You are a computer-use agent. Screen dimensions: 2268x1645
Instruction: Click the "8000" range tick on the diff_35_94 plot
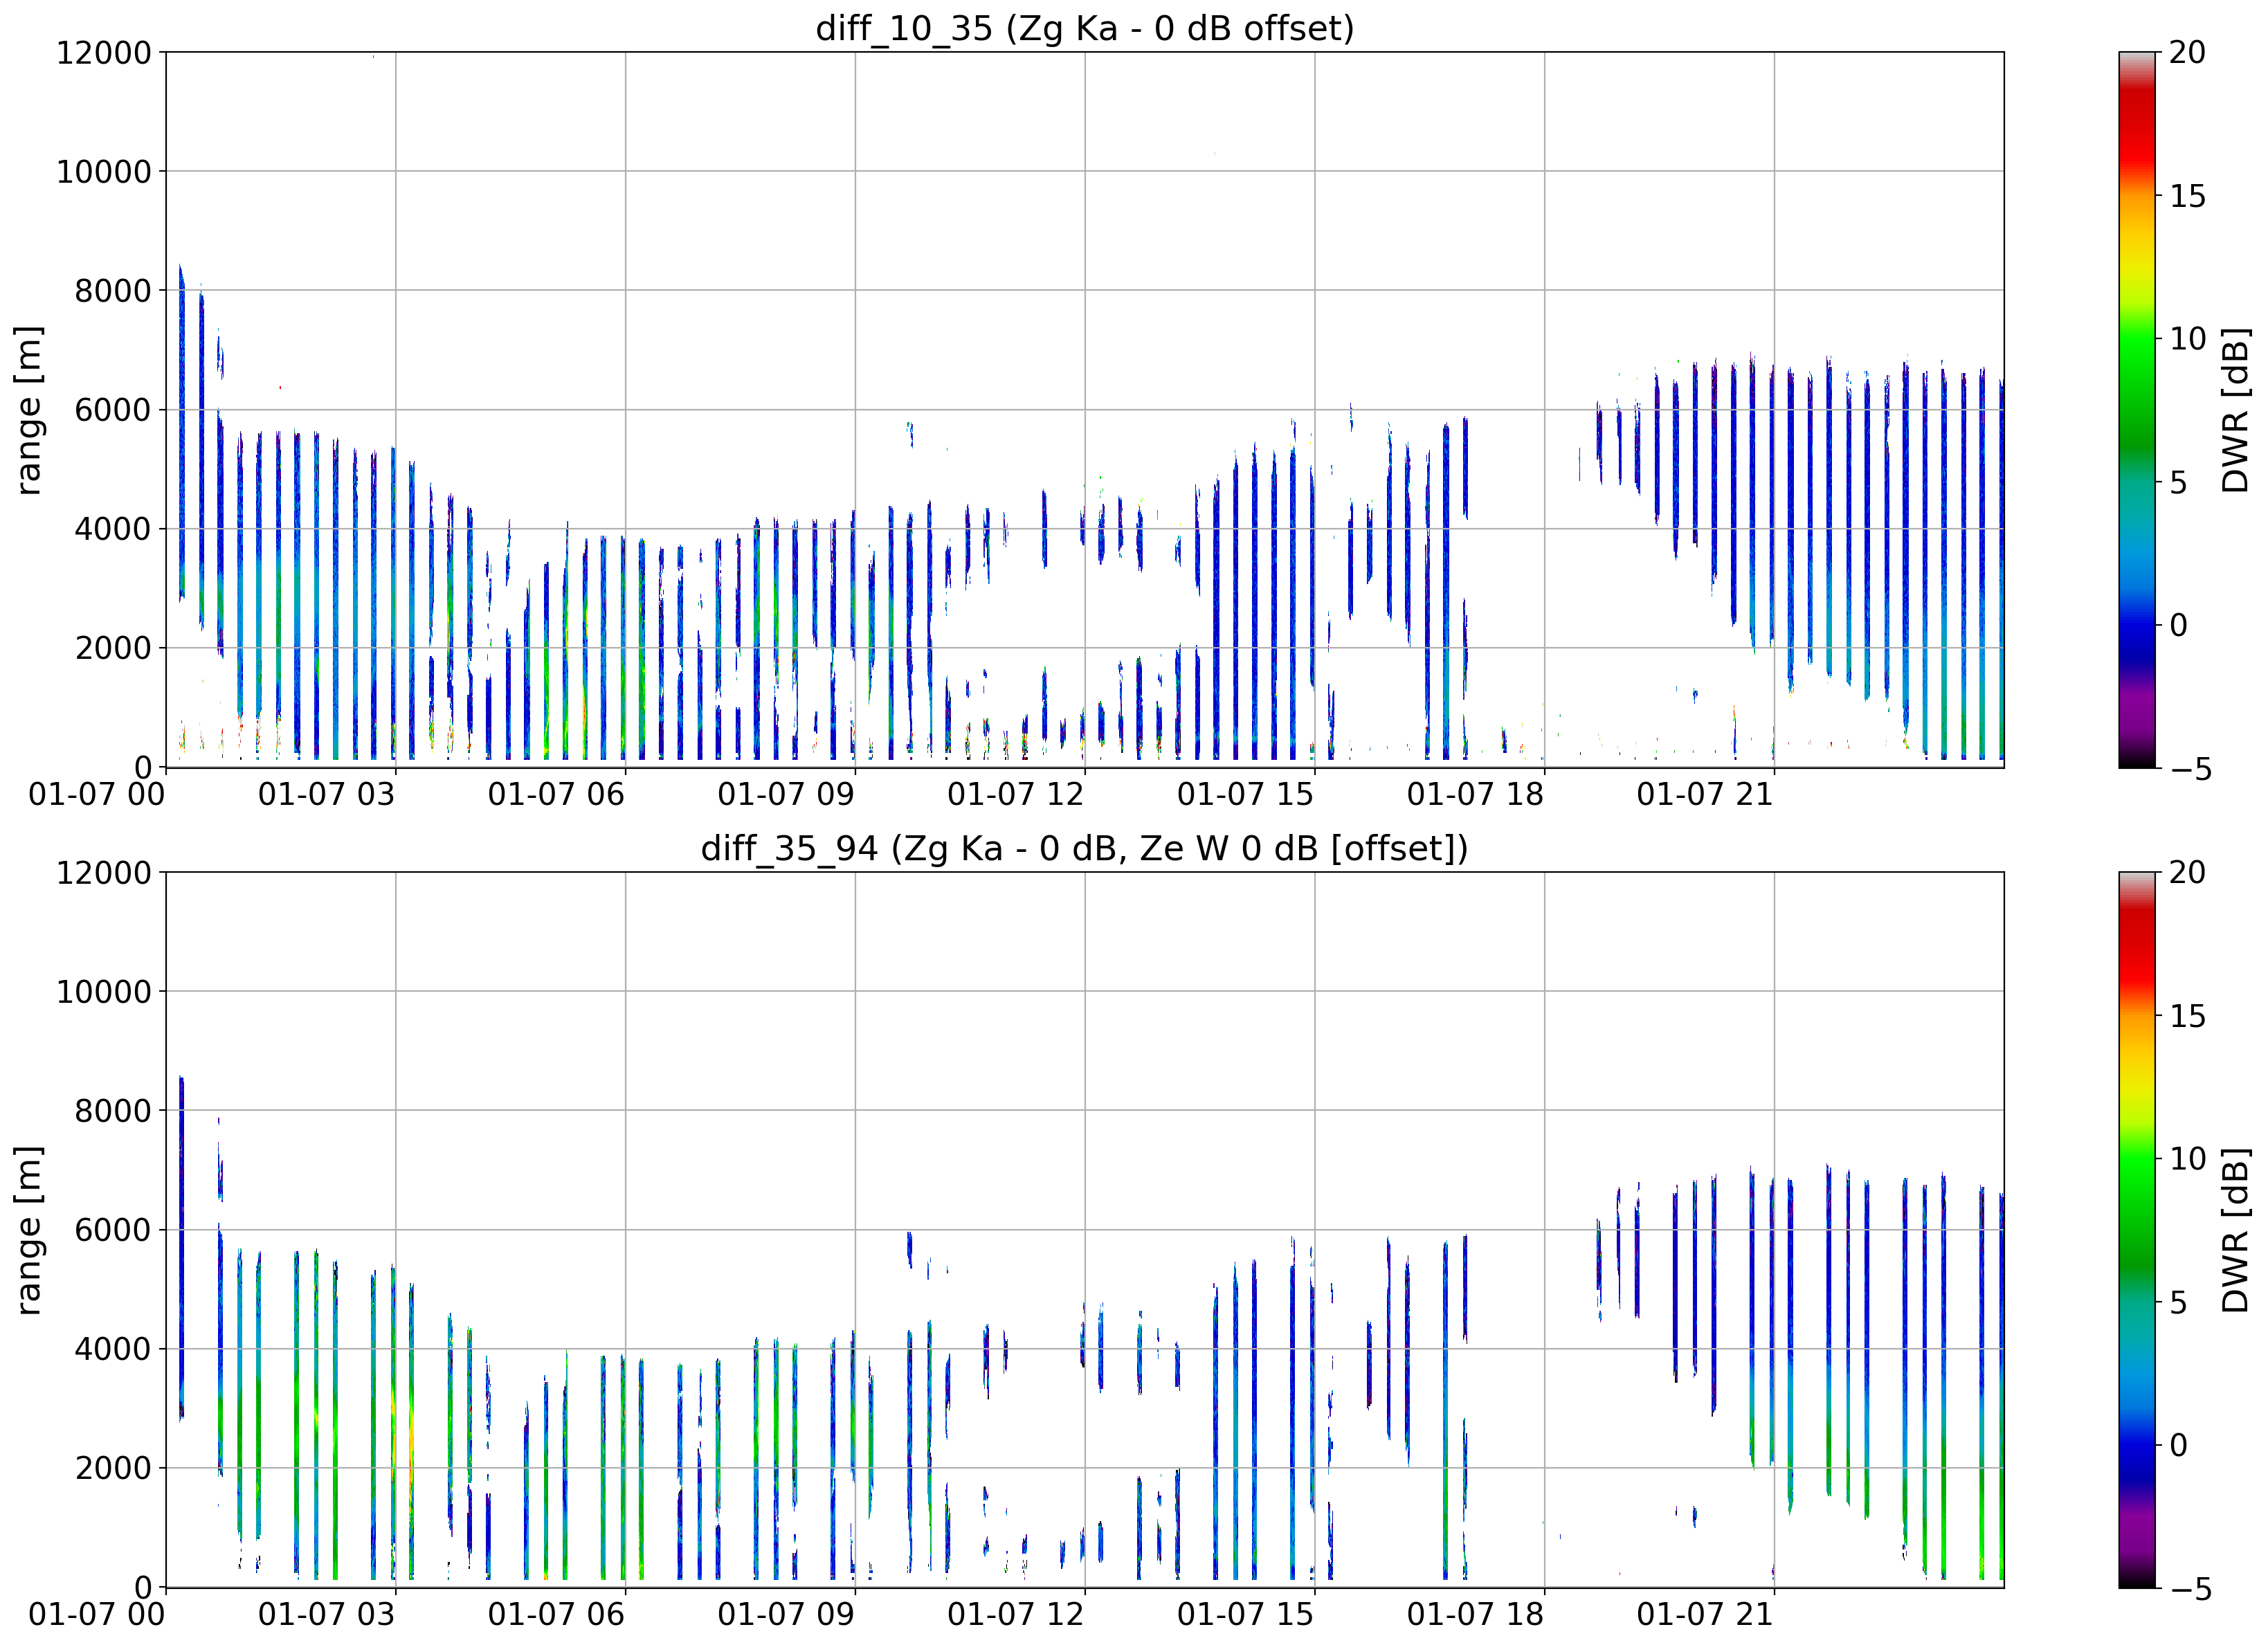[112, 1111]
